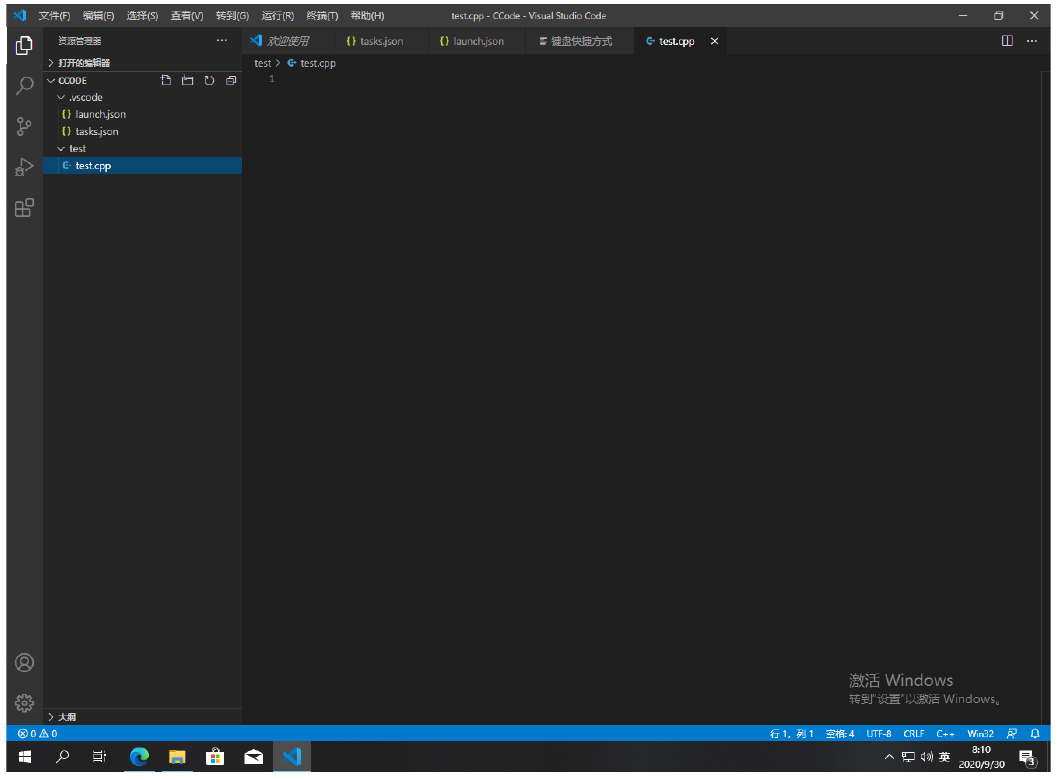Click the New File icon in explorer
This screenshot has height=780, width=1058.
tap(167, 81)
